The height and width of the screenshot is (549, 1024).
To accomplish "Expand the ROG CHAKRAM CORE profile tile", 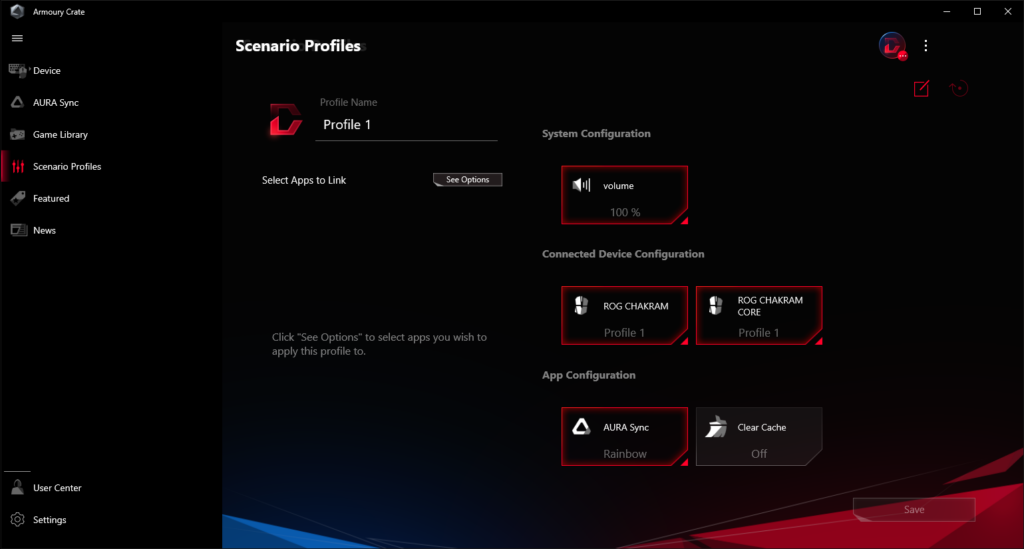I will click(759, 315).
